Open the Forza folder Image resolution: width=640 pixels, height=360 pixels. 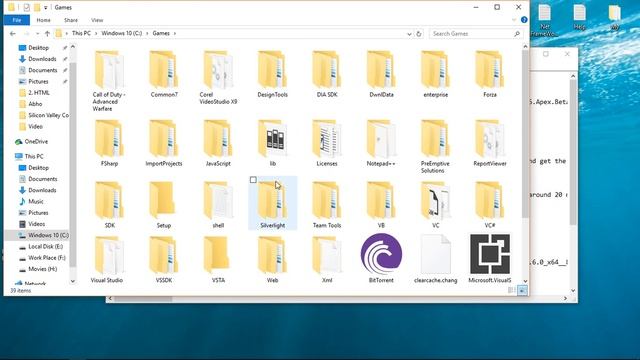pyautogui.click(x=490, y=73)
